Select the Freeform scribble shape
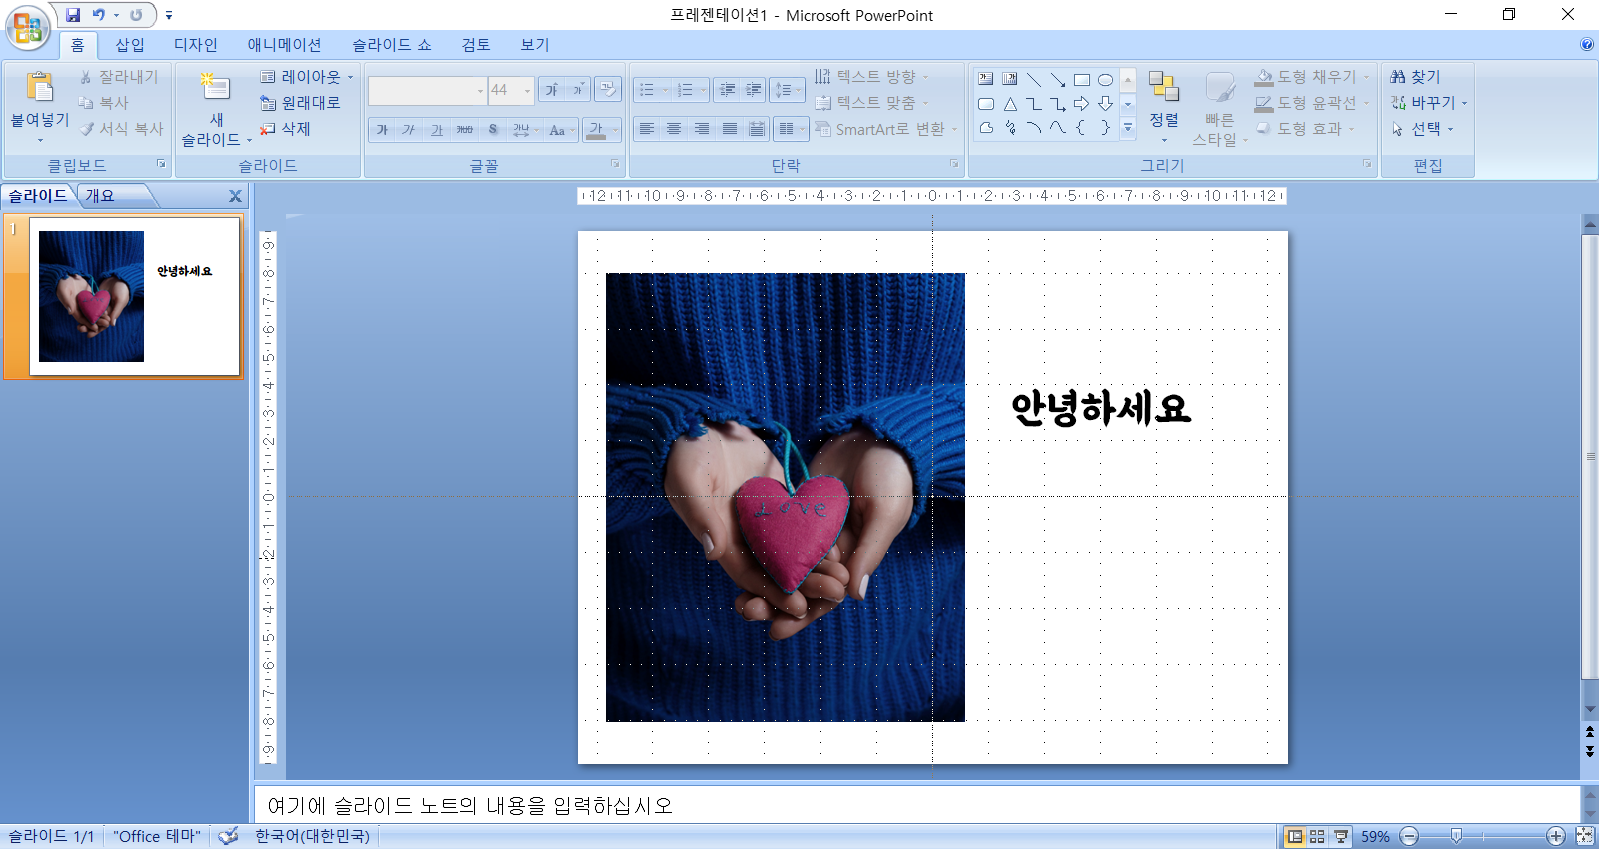1599x849 pixels. (x=1010, y=128)
